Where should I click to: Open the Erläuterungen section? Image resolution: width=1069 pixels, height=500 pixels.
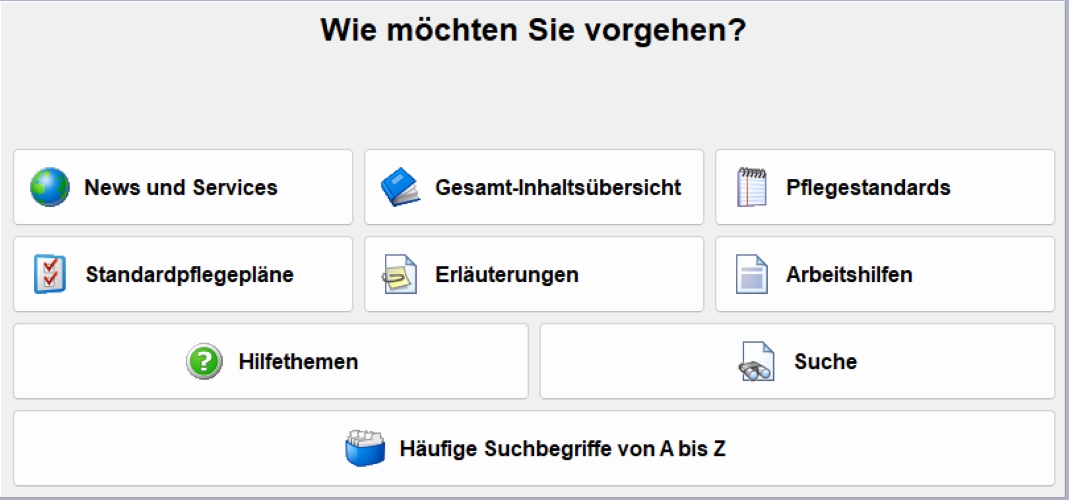point(507,274)
